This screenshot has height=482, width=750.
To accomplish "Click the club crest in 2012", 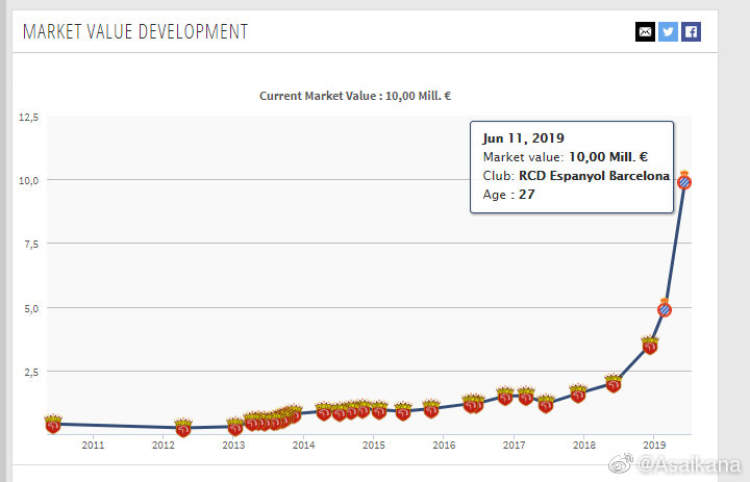I will [x=183, y=428].
